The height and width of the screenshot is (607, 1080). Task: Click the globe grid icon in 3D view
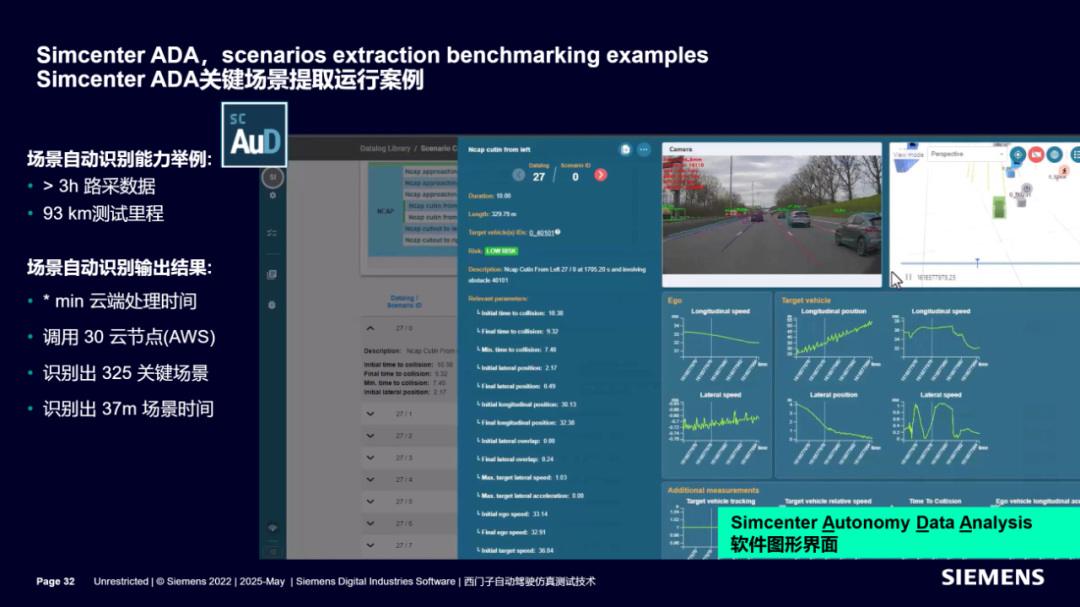(x=1055, y=155)
